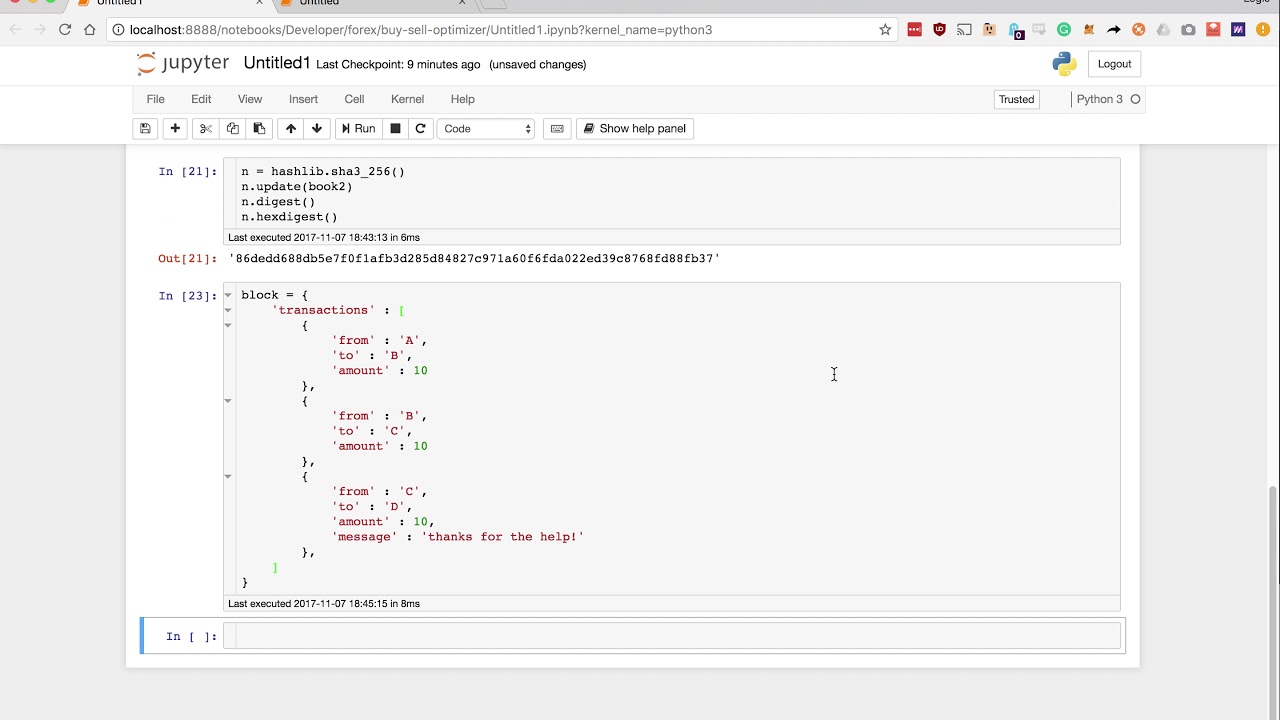The width and height of the screenshot is (1280, 720).
Task: Open the Google Drive extension icon
Action: (x=1163, y=30)
